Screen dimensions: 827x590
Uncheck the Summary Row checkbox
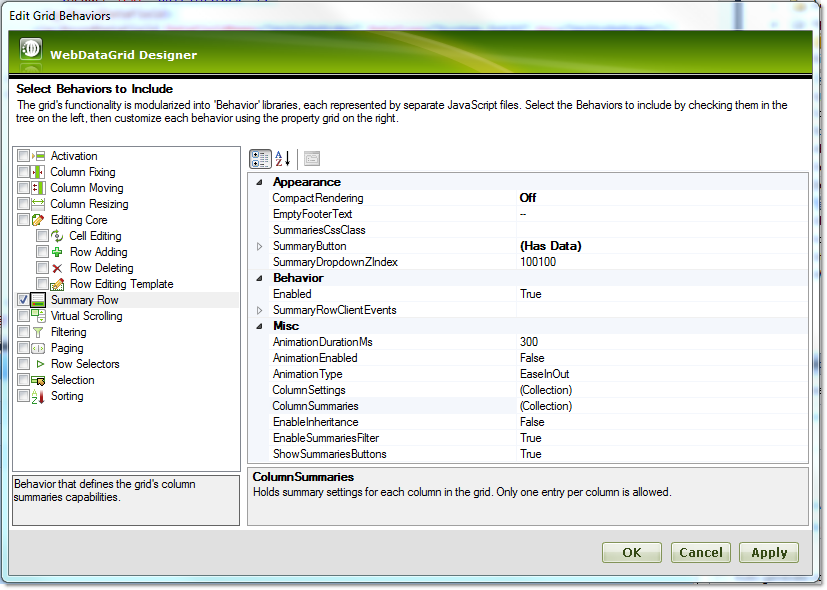coord(23,300)
